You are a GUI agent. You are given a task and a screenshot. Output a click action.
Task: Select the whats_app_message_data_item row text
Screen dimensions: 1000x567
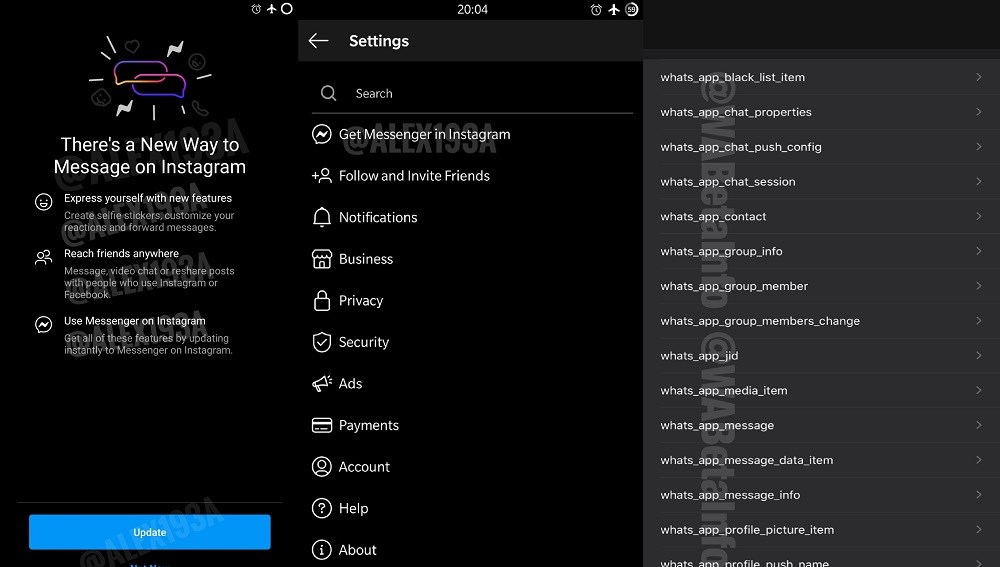(x=747, y=460)
